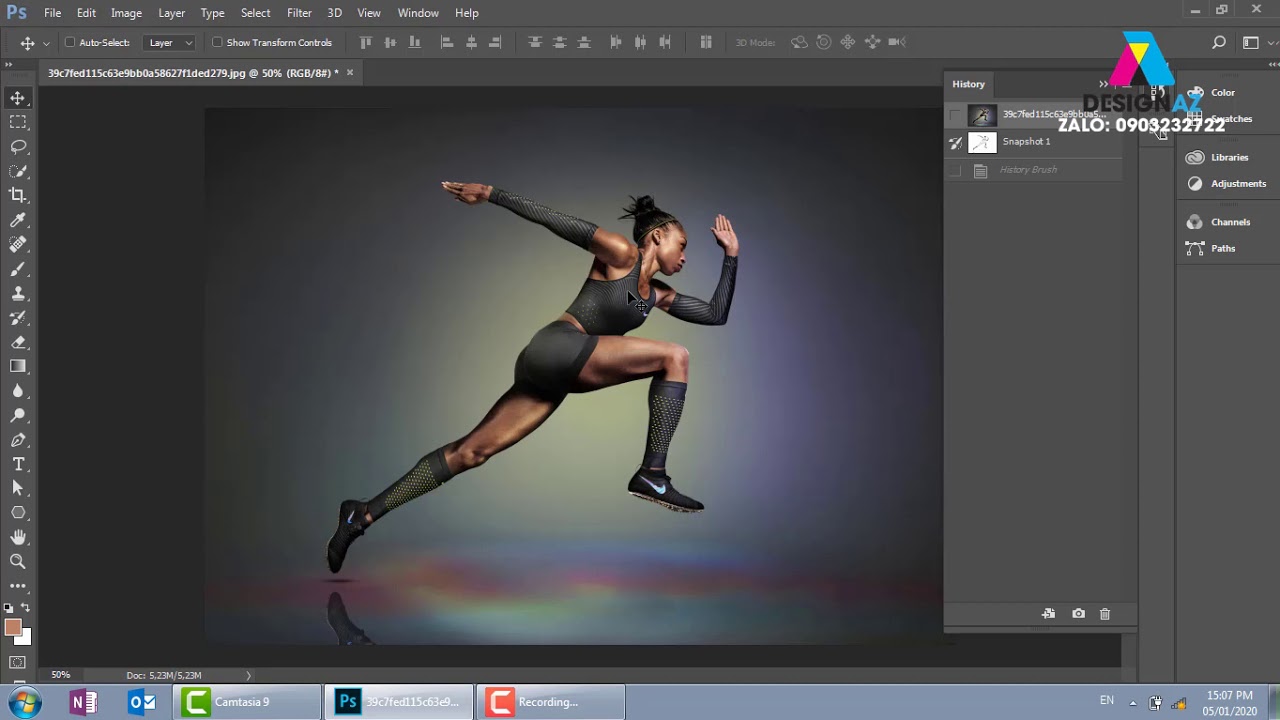Open the Filter menu

click(x=299, y=13)
